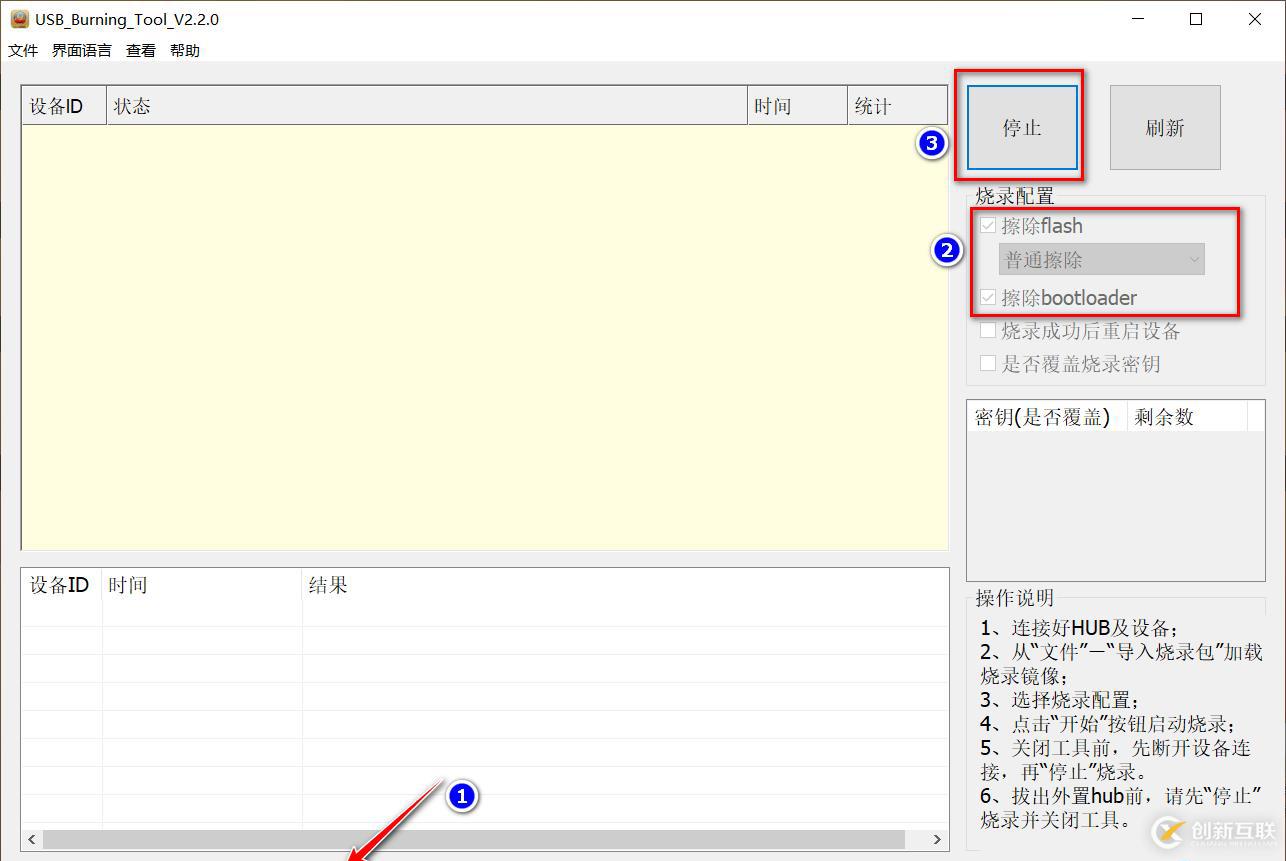Click instruction text 3、选择烧录配置
The height and width of the screenshot is (861, 1286).
(x=1060, y=700)
